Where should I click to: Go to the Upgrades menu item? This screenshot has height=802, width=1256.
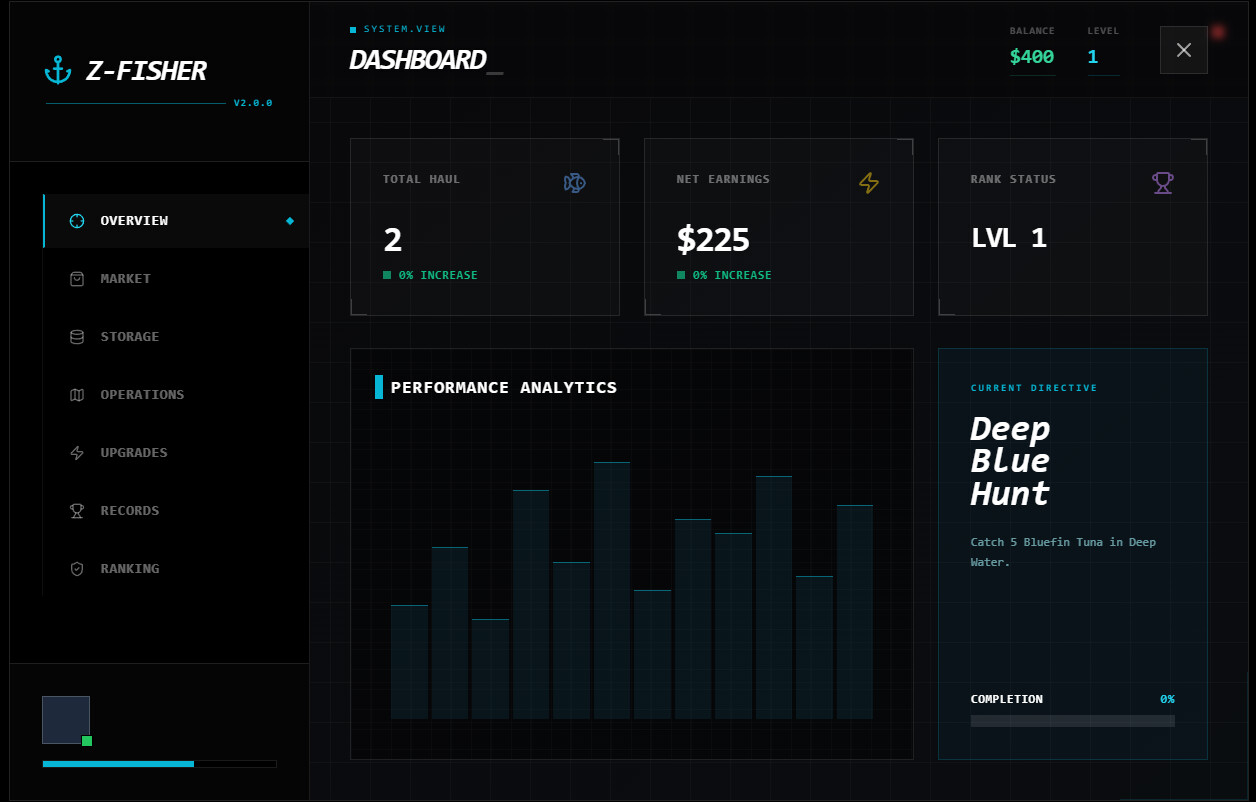pyautogui.click(x=134, y=453)
